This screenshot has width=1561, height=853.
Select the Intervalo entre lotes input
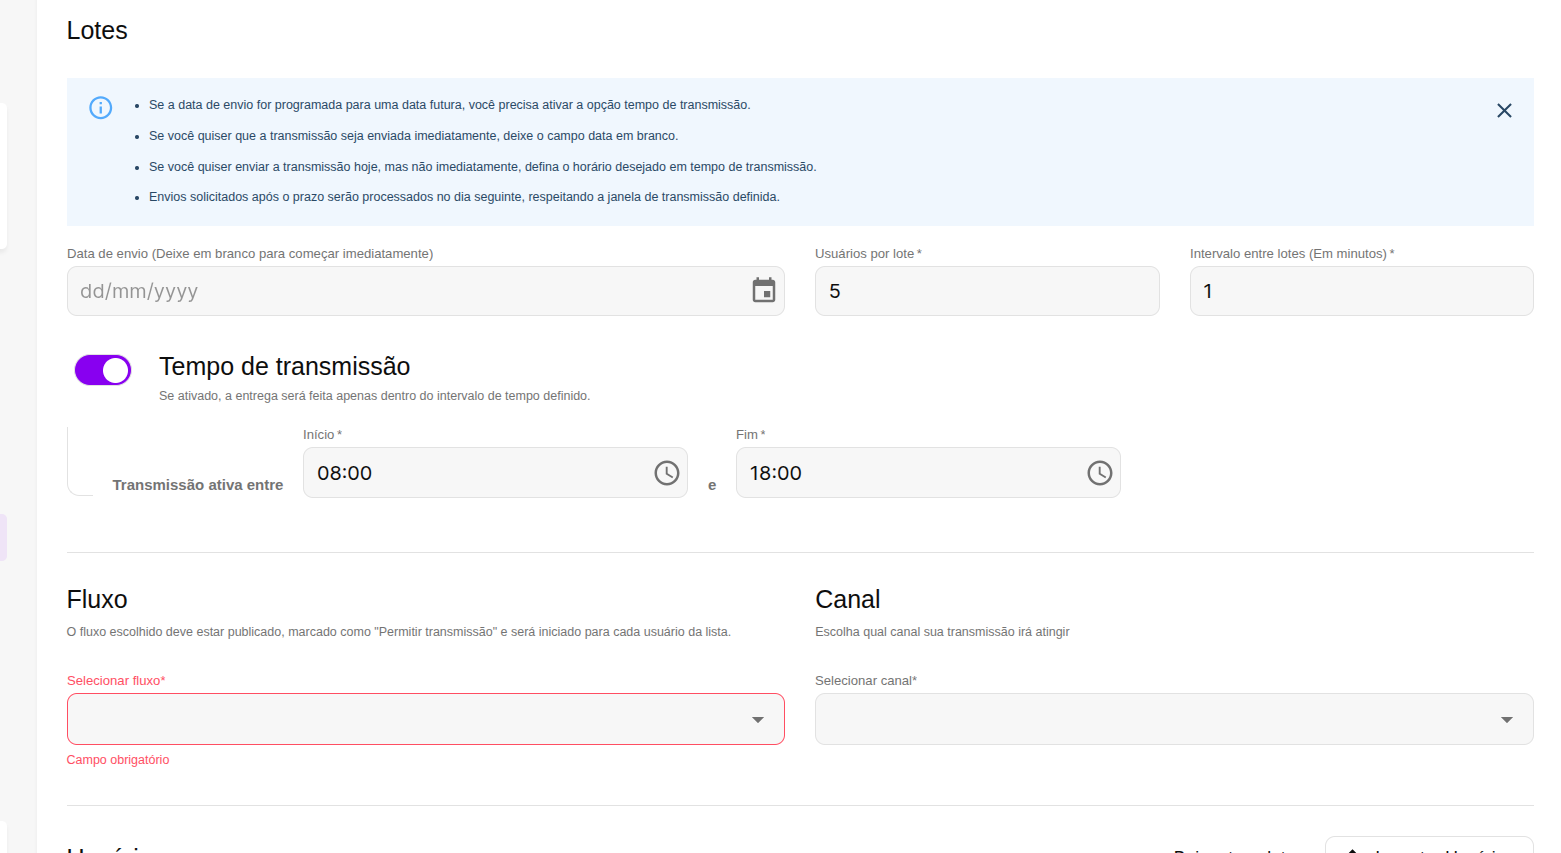point(1360,291)
